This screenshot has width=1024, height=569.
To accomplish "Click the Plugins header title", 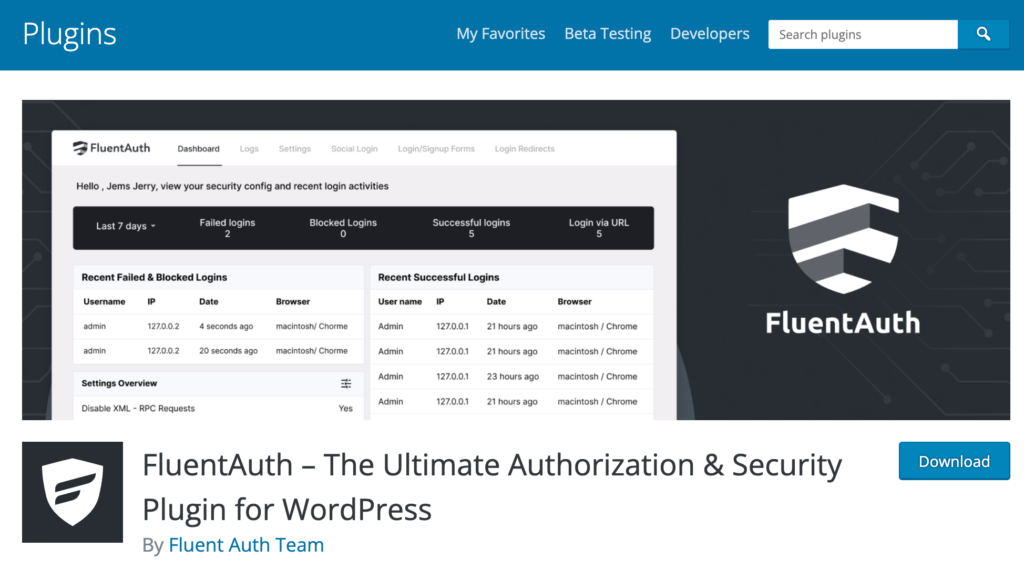I will coord(69,35).
